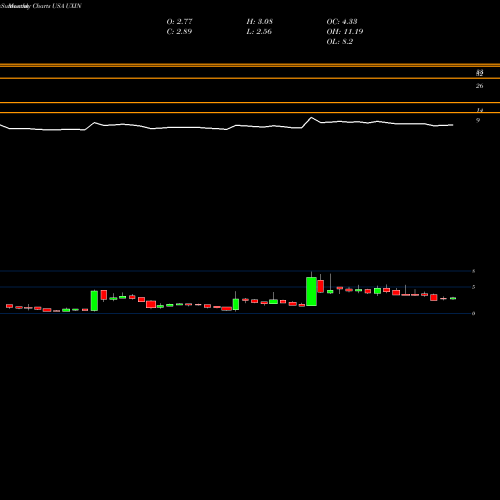Click the OH: 11.19 reading
500x500 pixels.
coord(345,31)
